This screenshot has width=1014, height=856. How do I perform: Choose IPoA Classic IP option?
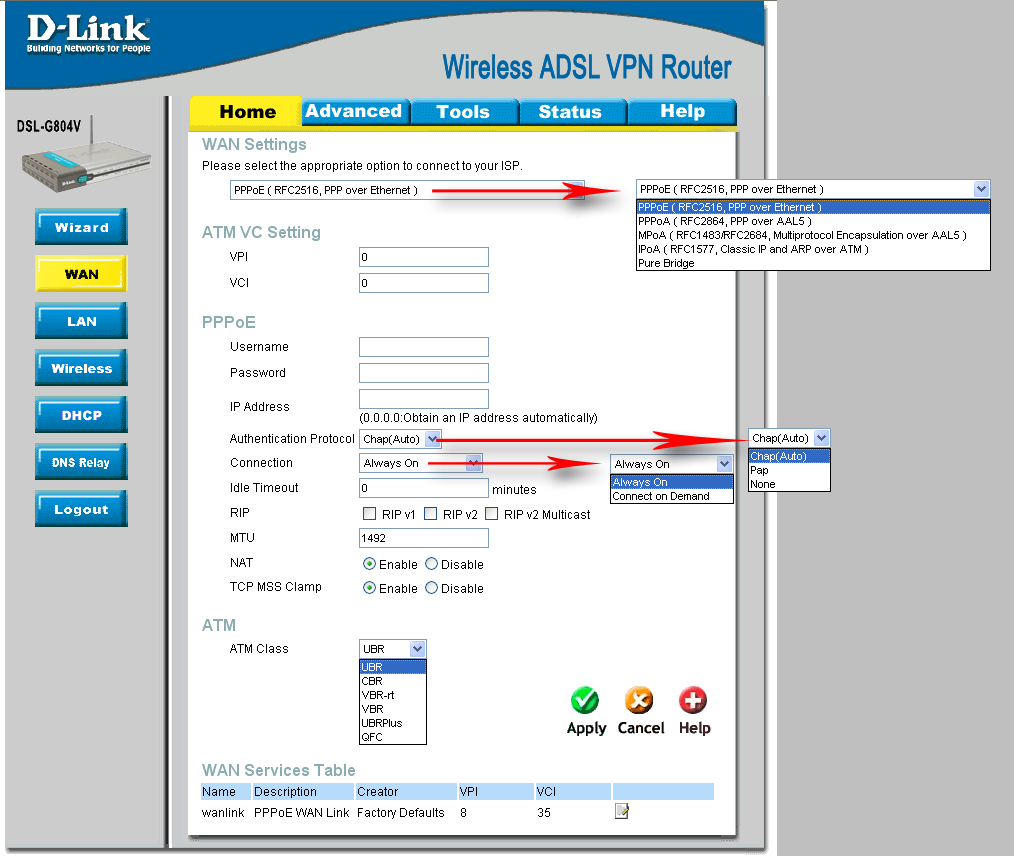[x=814, y=250]
